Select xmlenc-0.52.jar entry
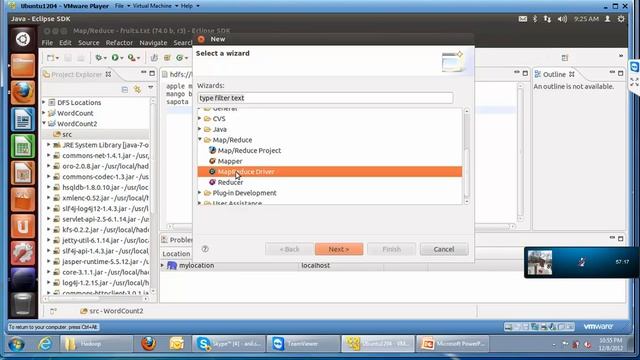The image size is (640, 360). (101, 198)
